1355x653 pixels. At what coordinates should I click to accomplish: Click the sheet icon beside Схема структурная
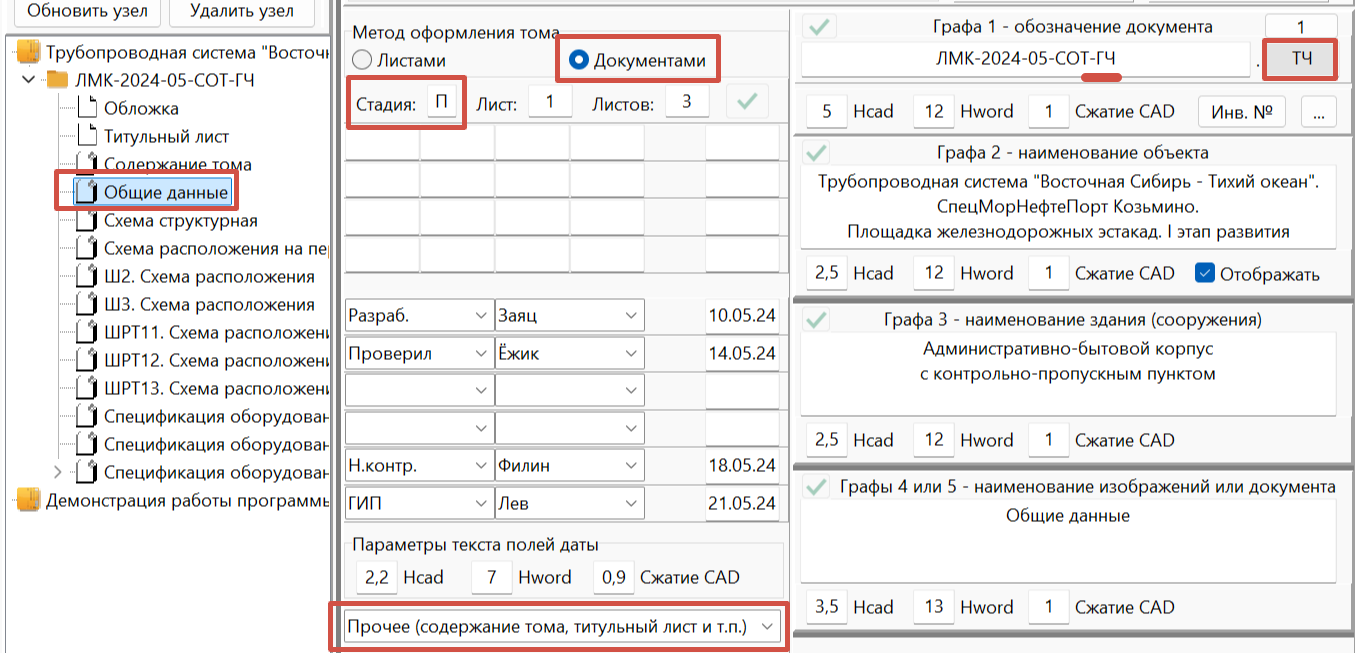(88, 220)
